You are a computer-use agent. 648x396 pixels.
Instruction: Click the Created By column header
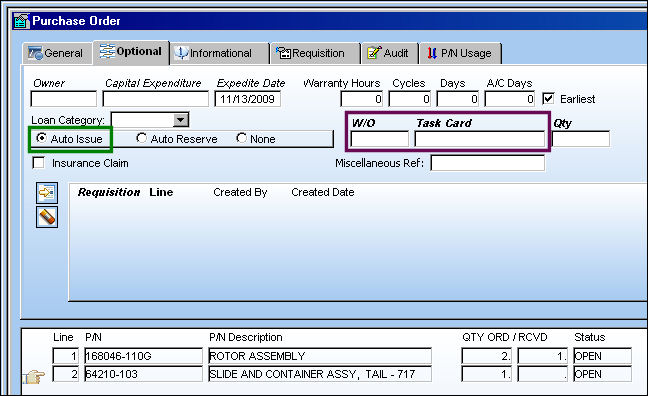240,192
